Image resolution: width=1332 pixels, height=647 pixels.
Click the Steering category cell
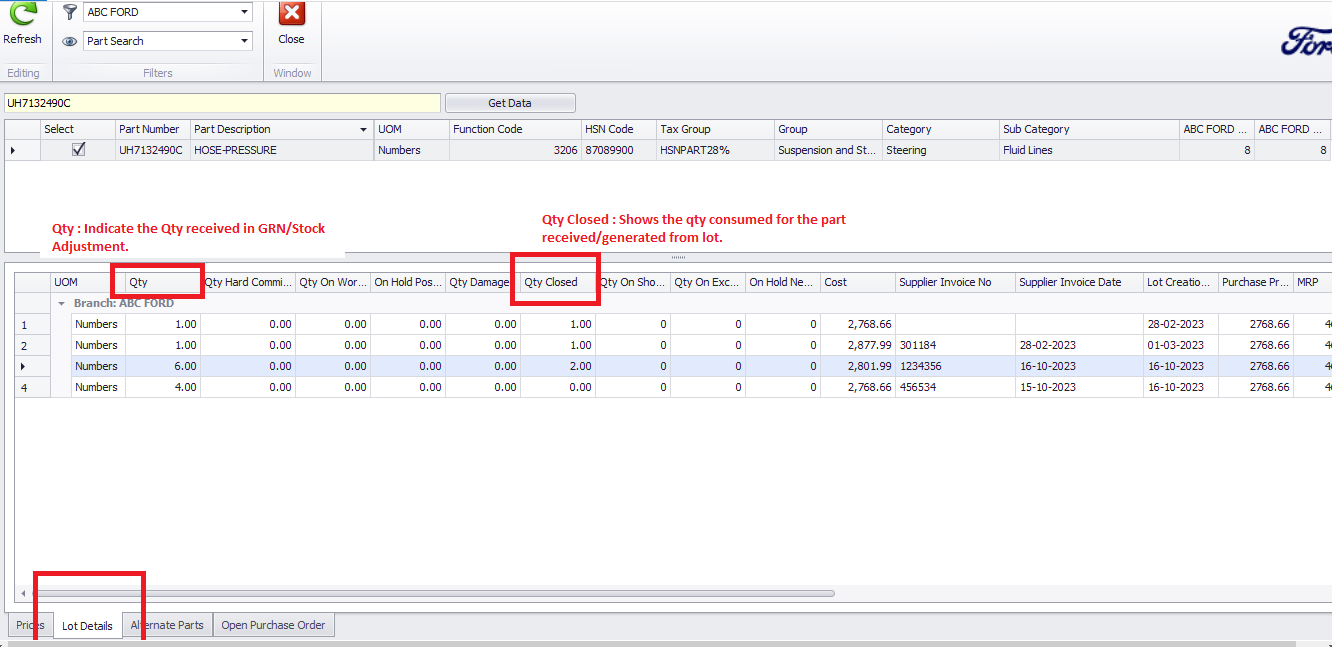pyautogui.click(x=940, y=150)
